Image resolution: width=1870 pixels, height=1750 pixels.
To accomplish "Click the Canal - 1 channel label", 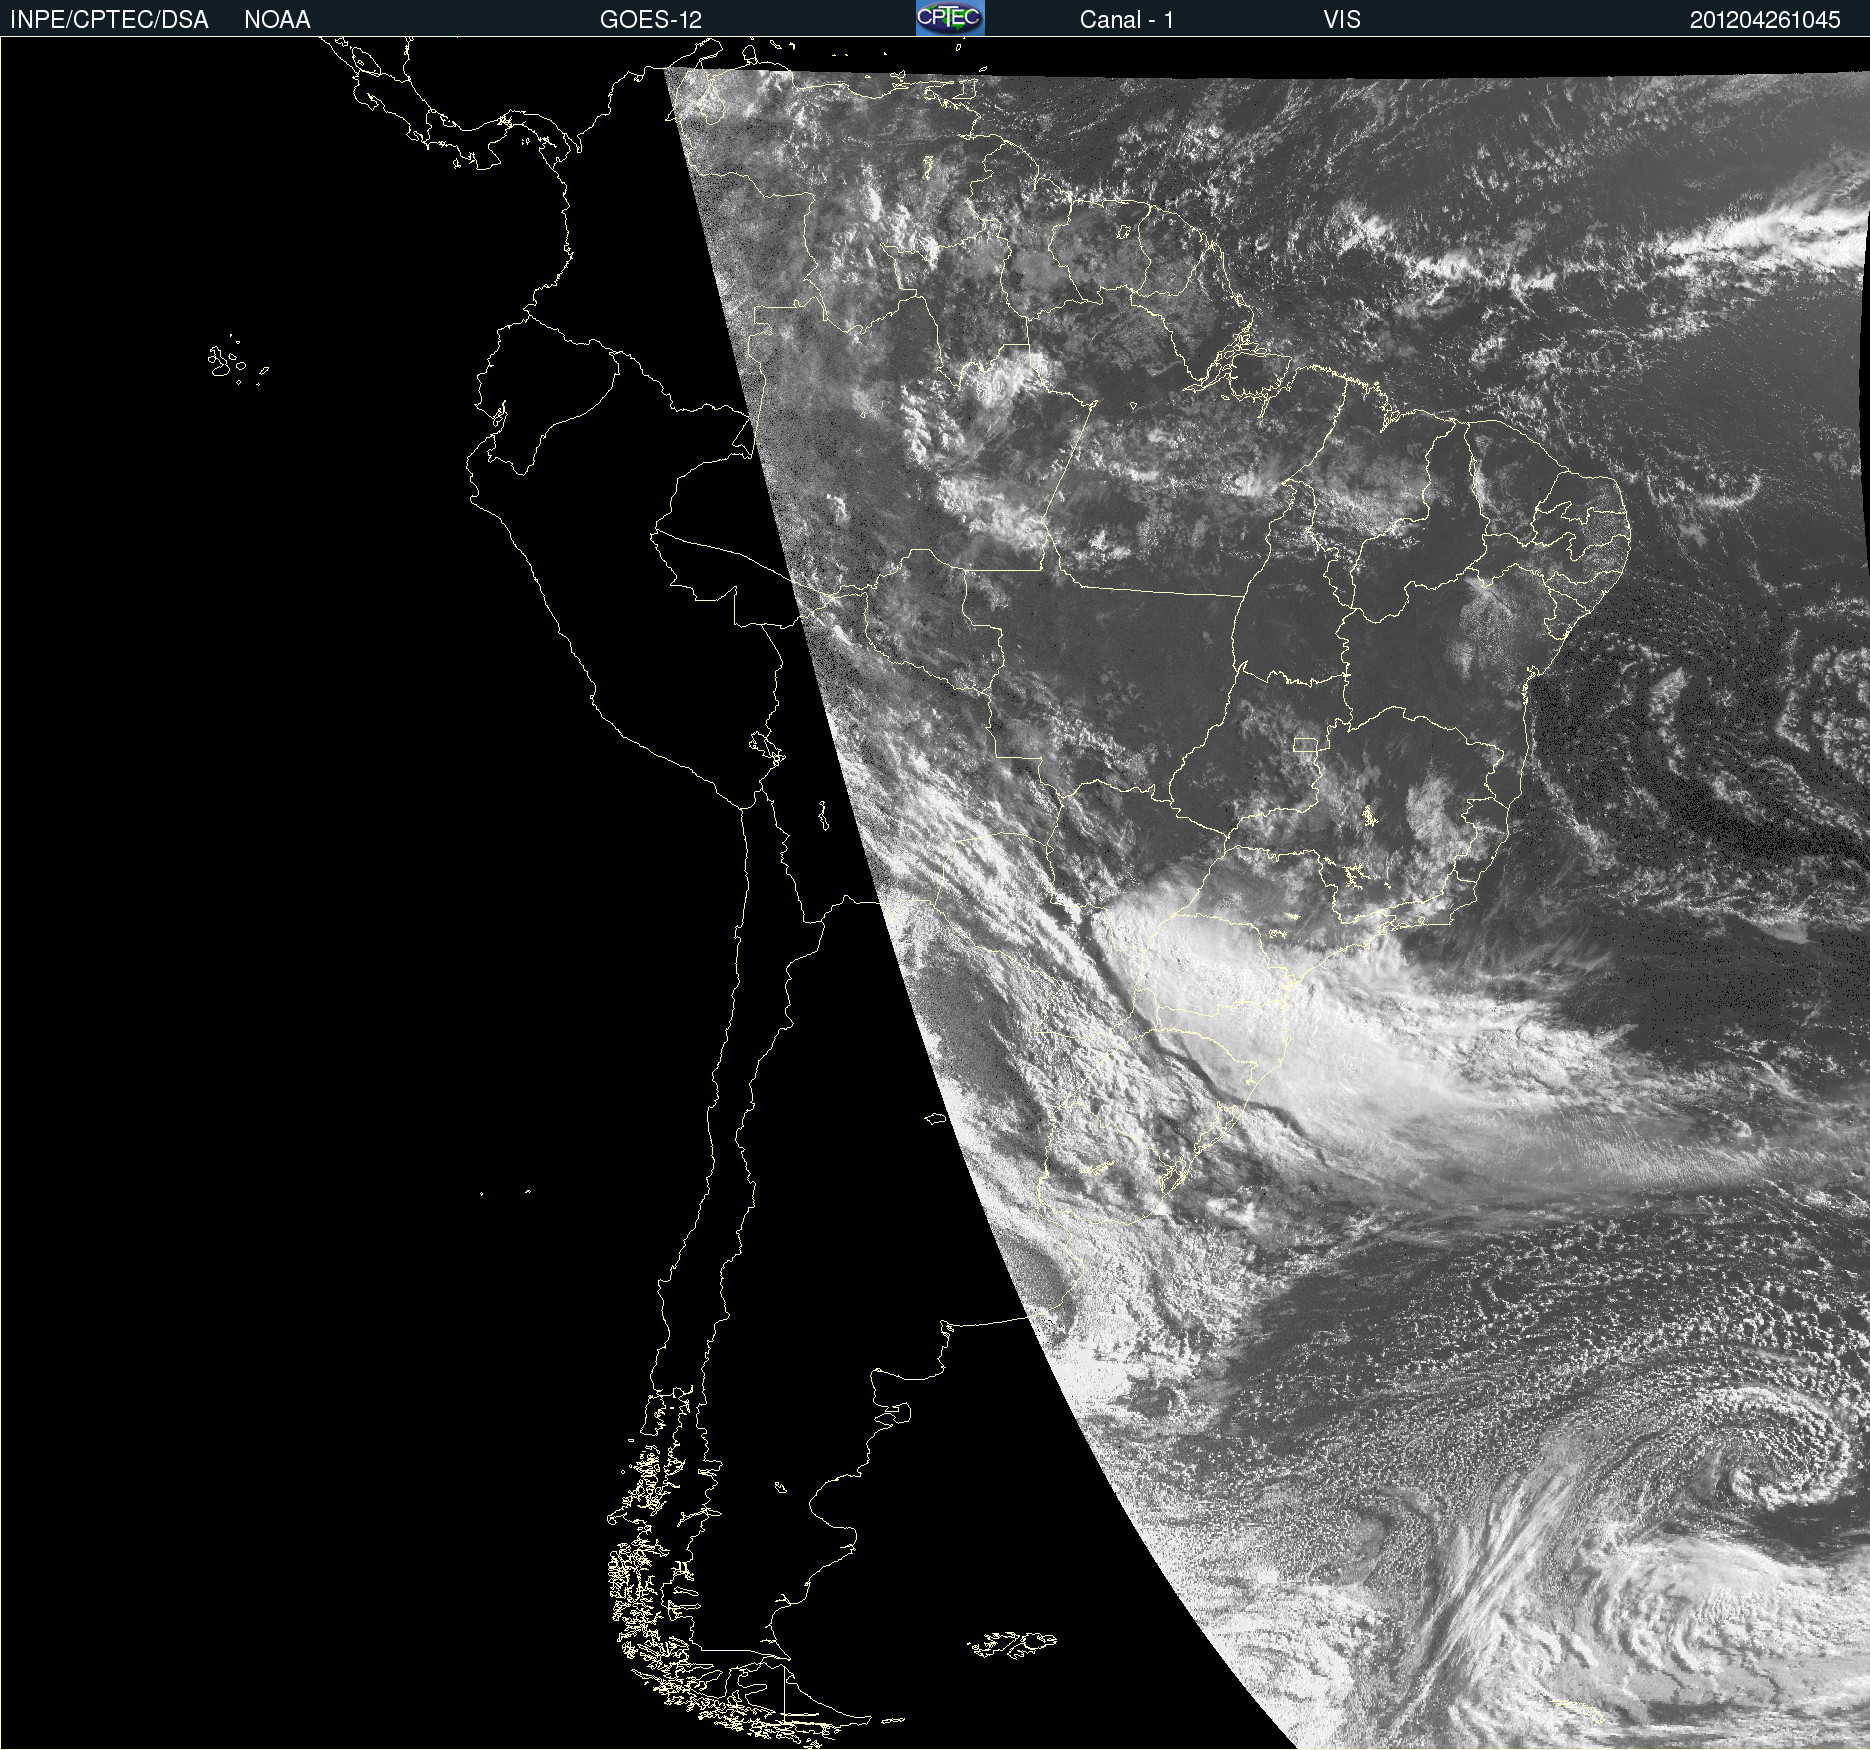I will coord(1126,20).
